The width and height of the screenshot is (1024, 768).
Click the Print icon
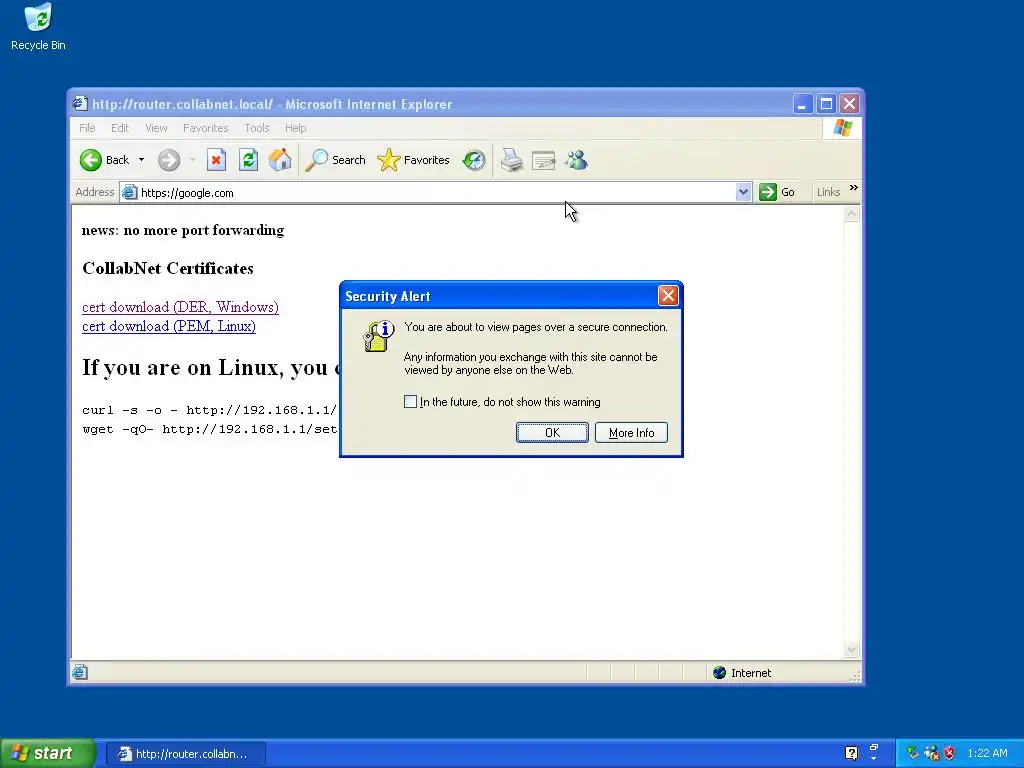coord(512,160)
